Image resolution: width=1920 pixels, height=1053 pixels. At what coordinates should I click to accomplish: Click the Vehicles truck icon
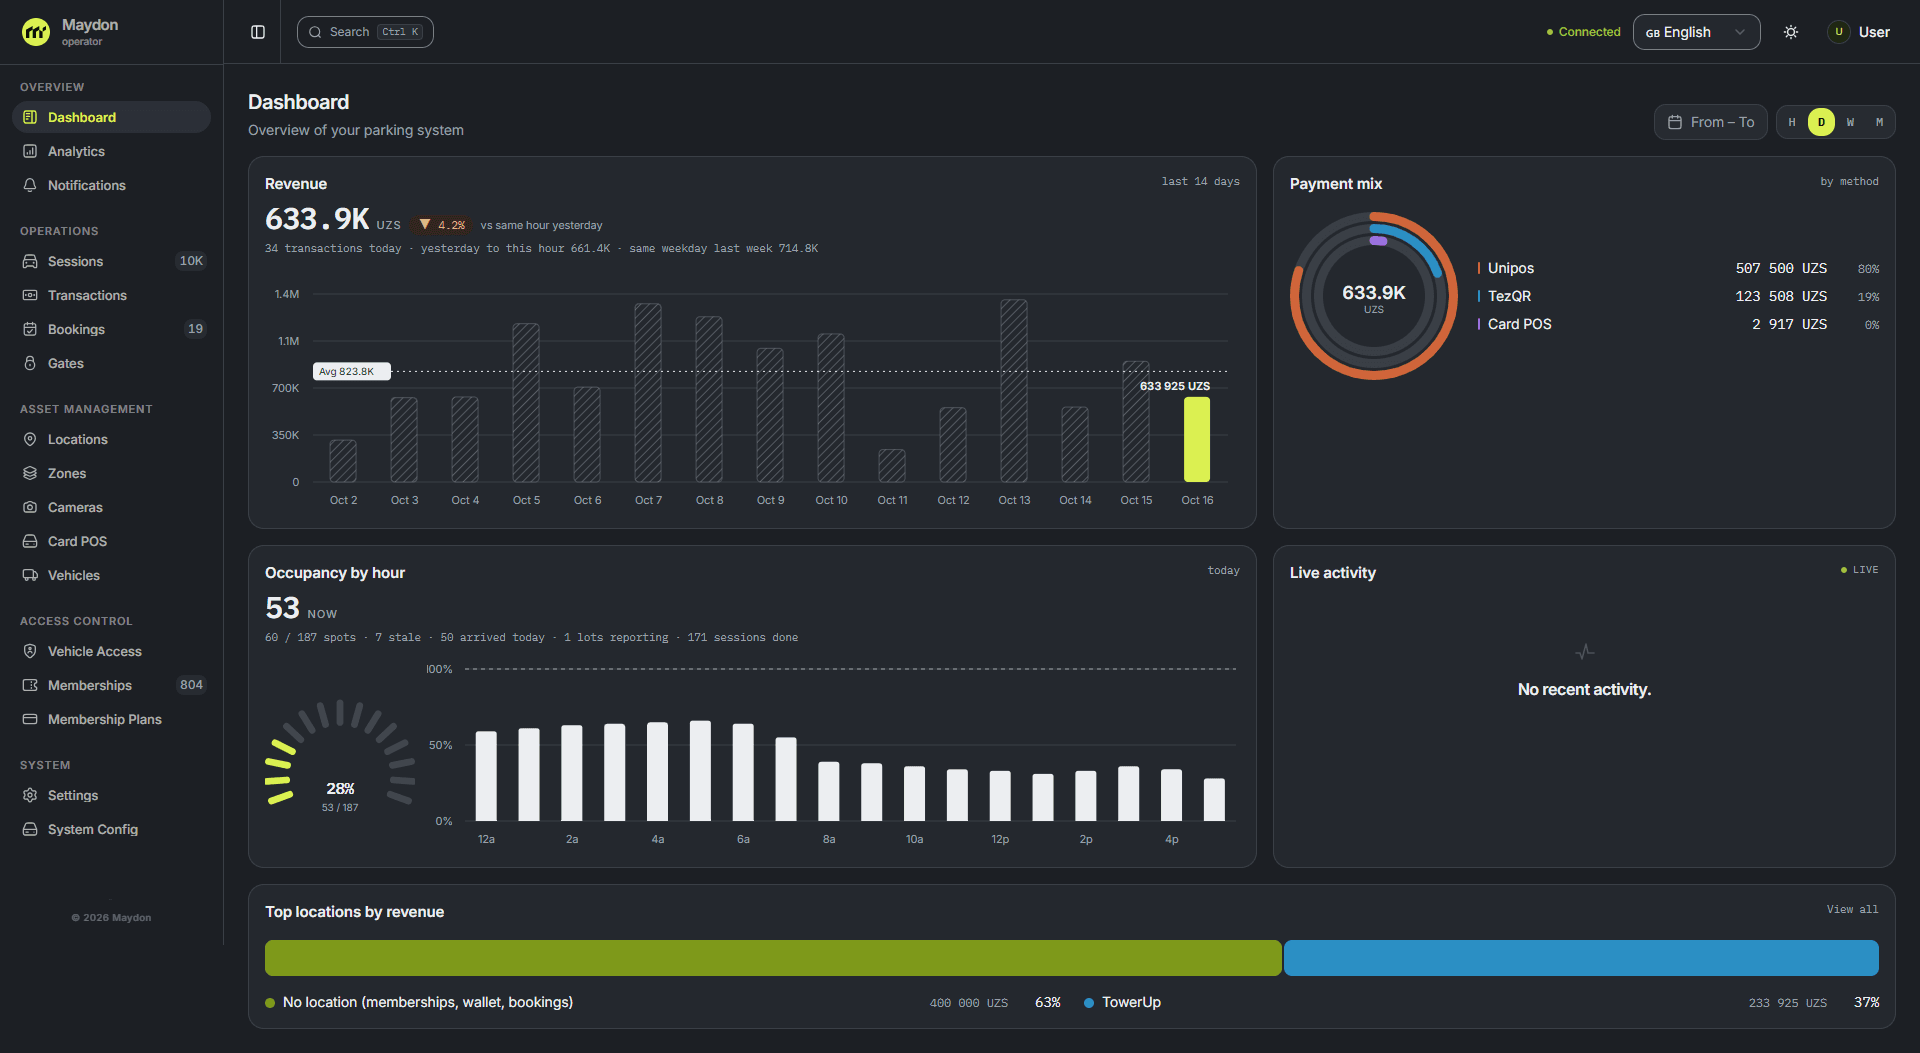pos(30,575)
